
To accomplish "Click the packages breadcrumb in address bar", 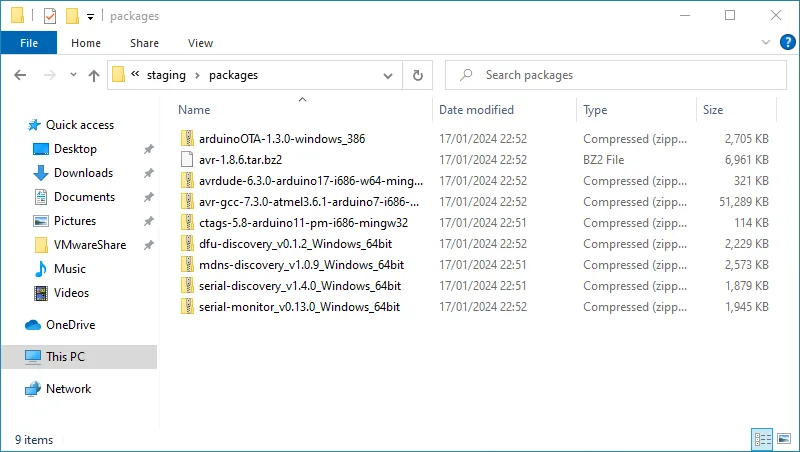I will (x=233, y=75).
